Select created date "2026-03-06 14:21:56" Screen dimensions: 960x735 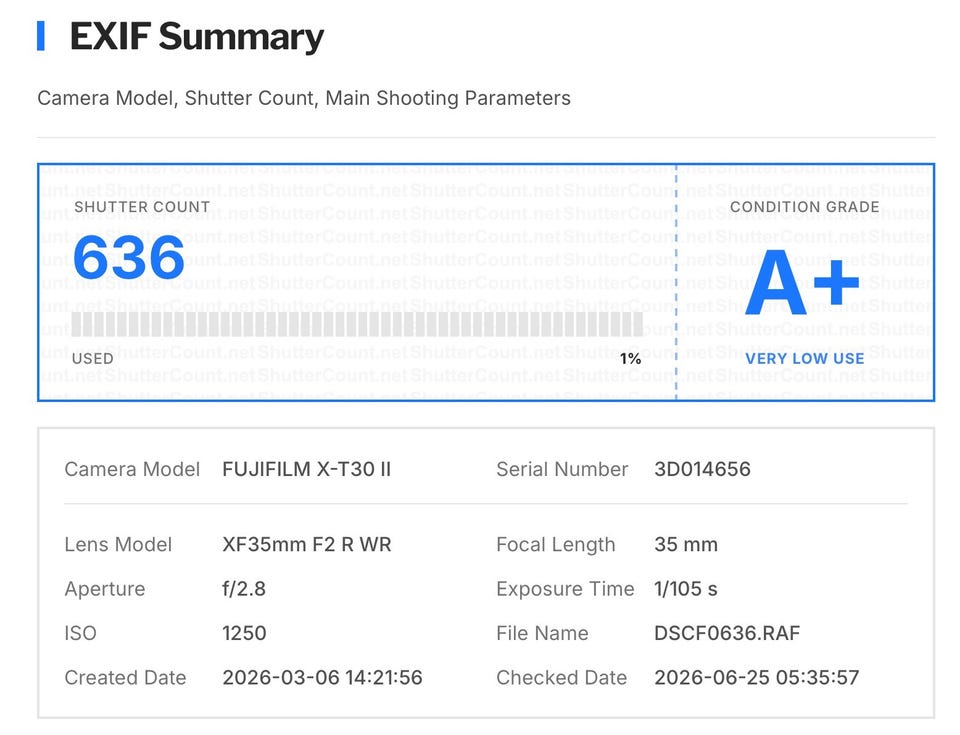(322, 677)
